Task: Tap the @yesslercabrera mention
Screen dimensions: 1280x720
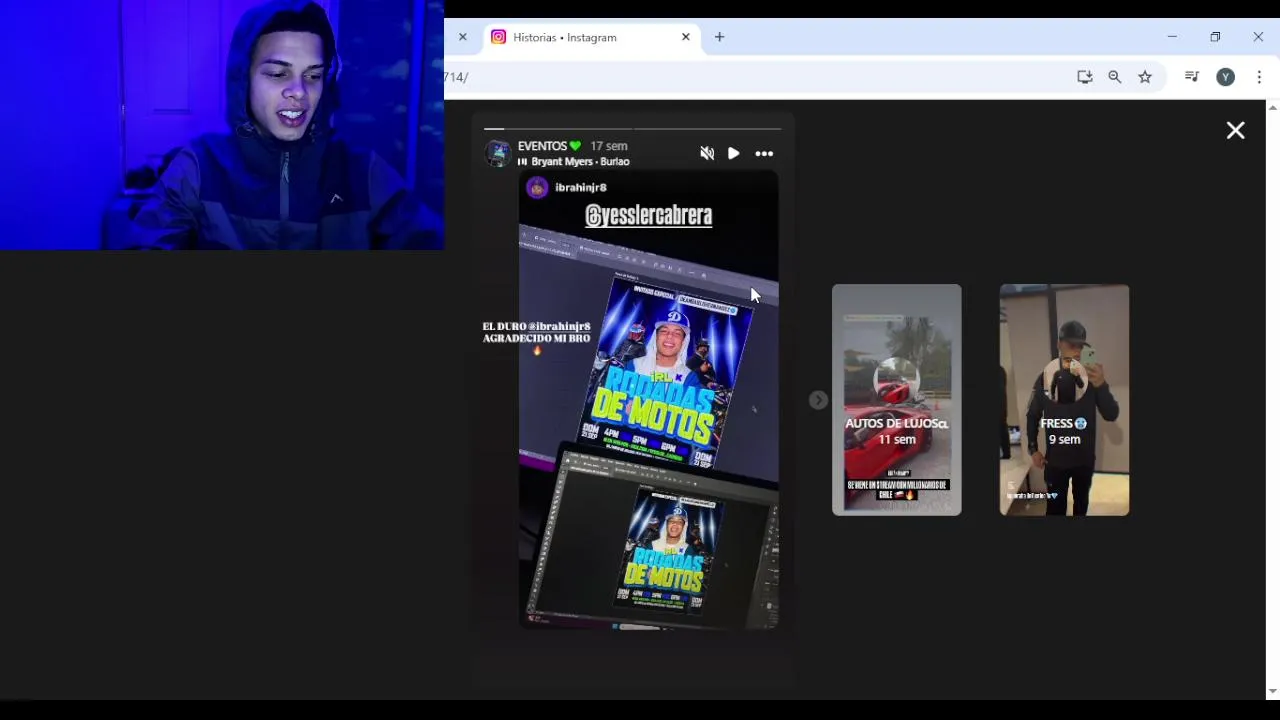Action: click(x=649, y=216)
